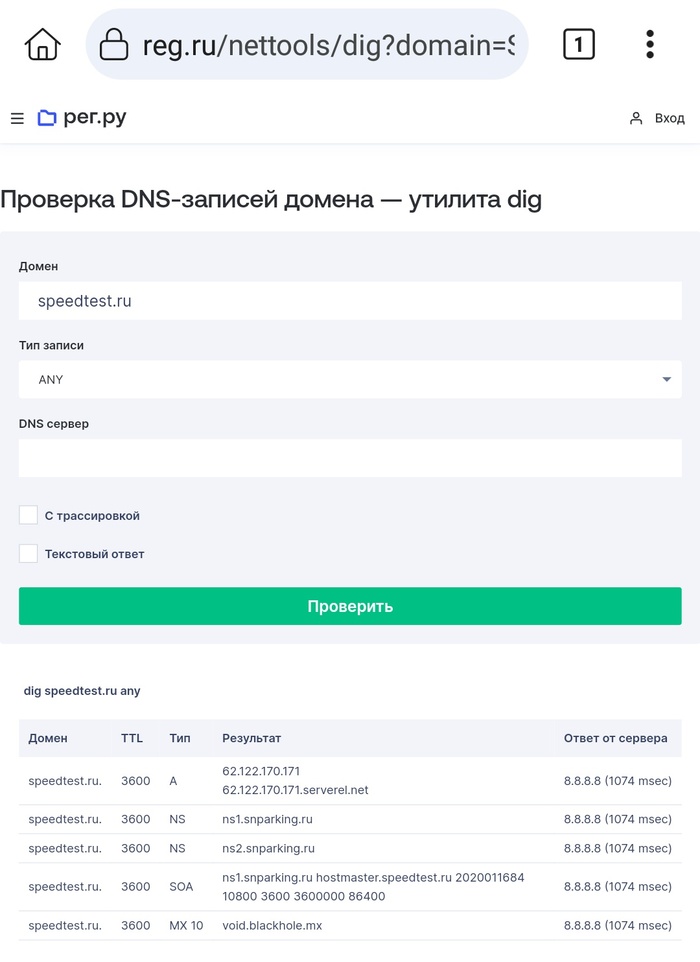The image size is (700, 962).
Task: Toggle the "Текстовый ответ" checkbox
Action: (28, 553)
